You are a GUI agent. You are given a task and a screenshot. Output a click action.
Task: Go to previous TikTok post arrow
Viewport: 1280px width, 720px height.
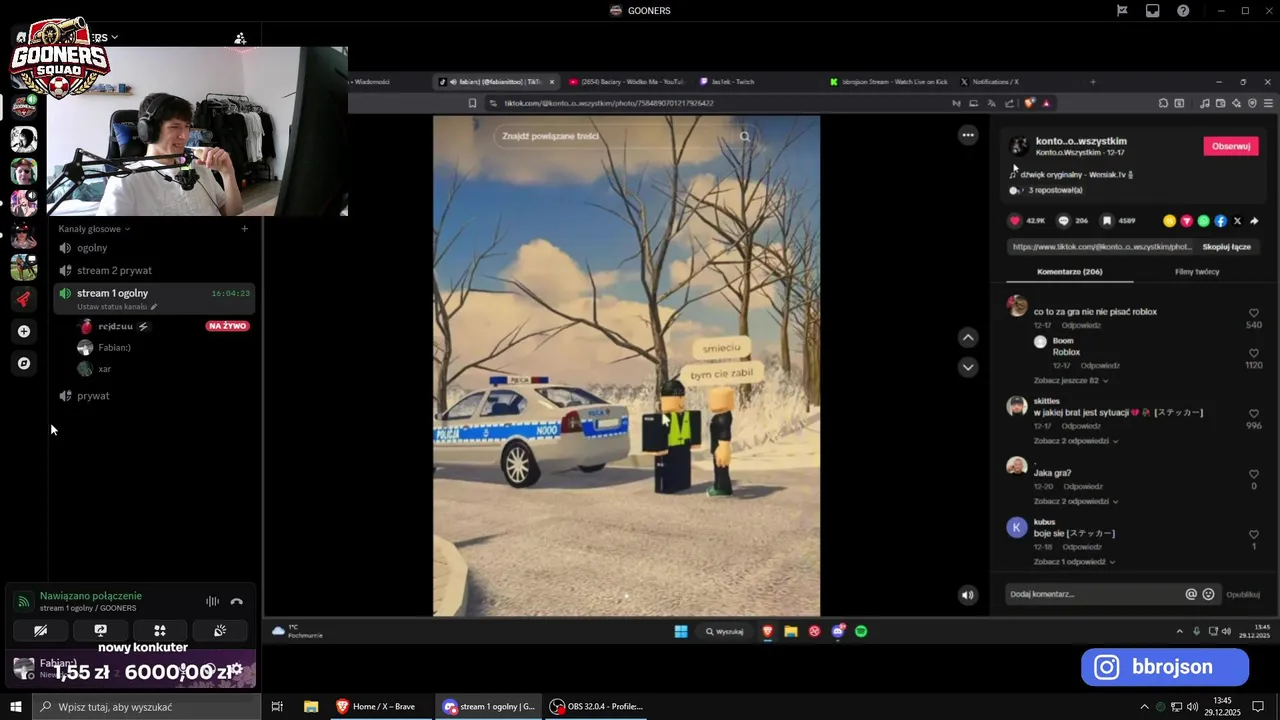[x=967, y=338]
